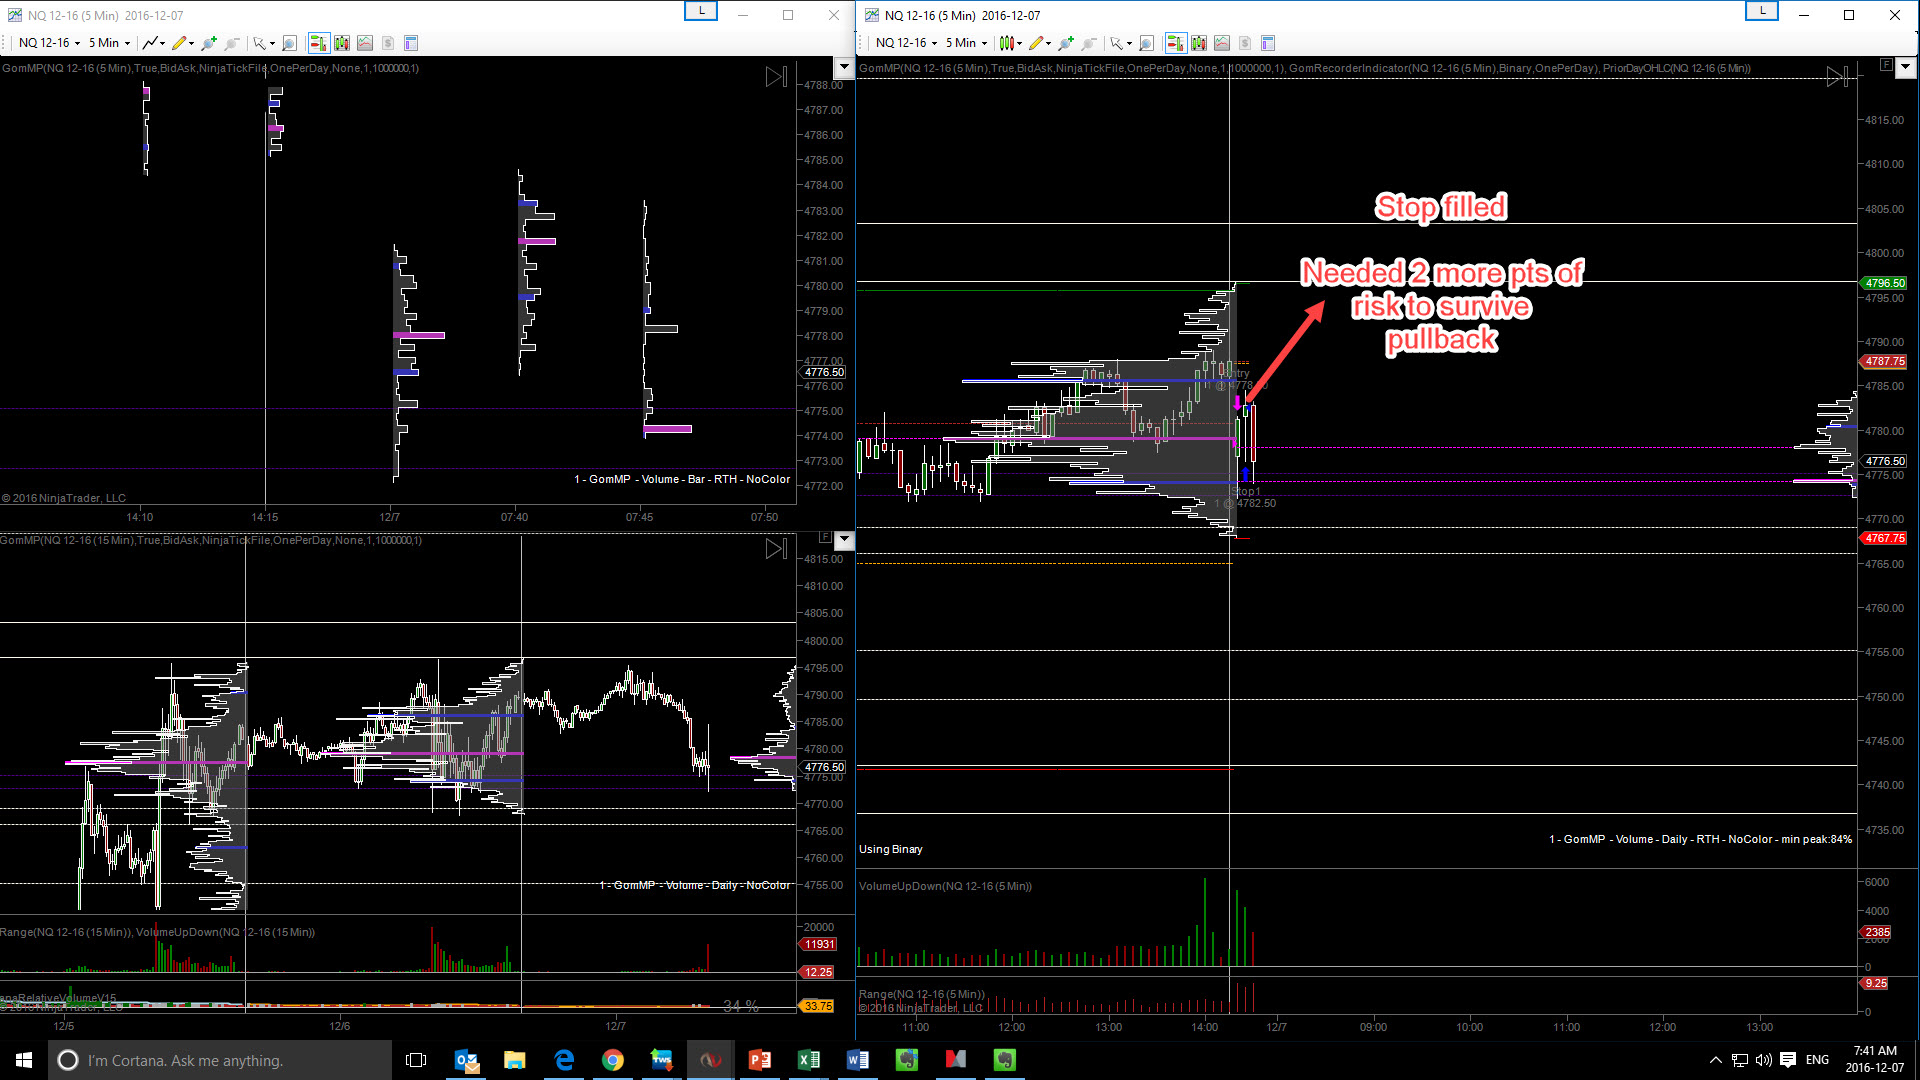Show hidden system tray icons

click(1716, 1060)
